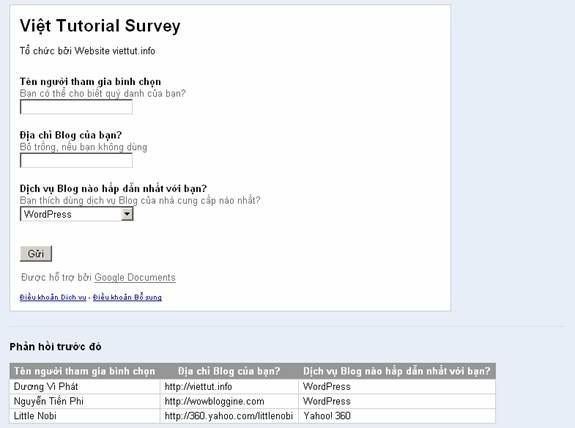Click the dropdown arrow next to WordPress
Screen dimensions: 575x428
click(127, 214)
